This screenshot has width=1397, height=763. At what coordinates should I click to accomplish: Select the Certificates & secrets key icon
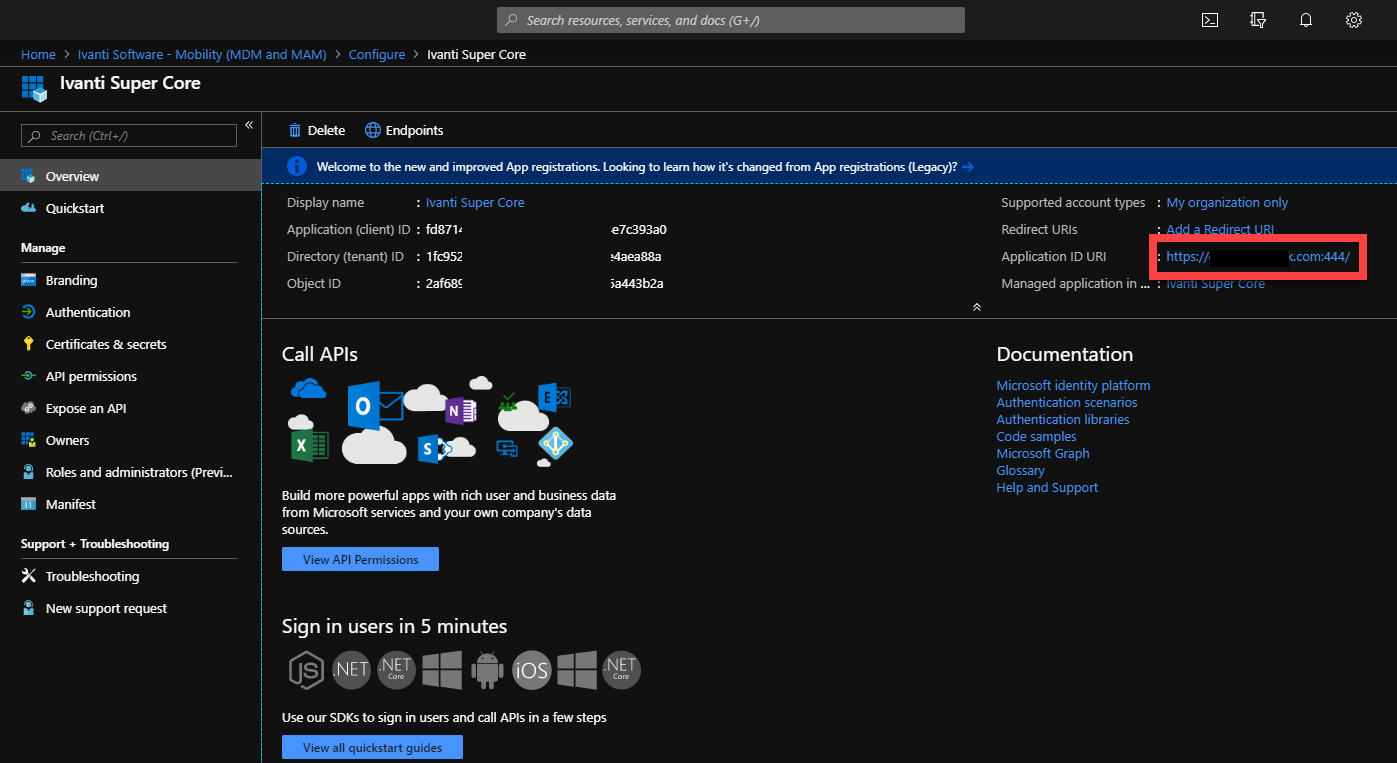click(x=30, y=344)
